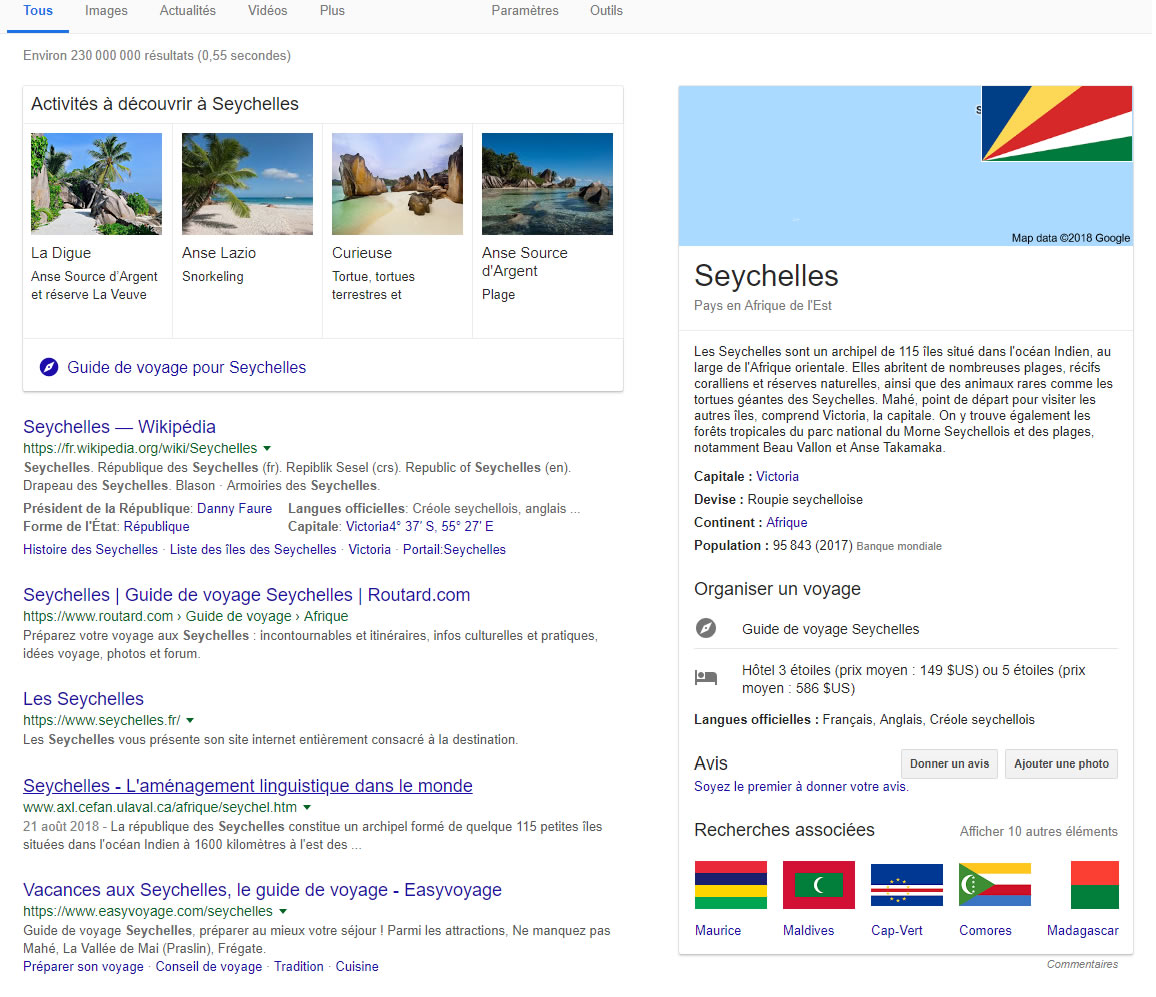Expand the Wikipedia result URL dropdown arrow

pos(267,448)
